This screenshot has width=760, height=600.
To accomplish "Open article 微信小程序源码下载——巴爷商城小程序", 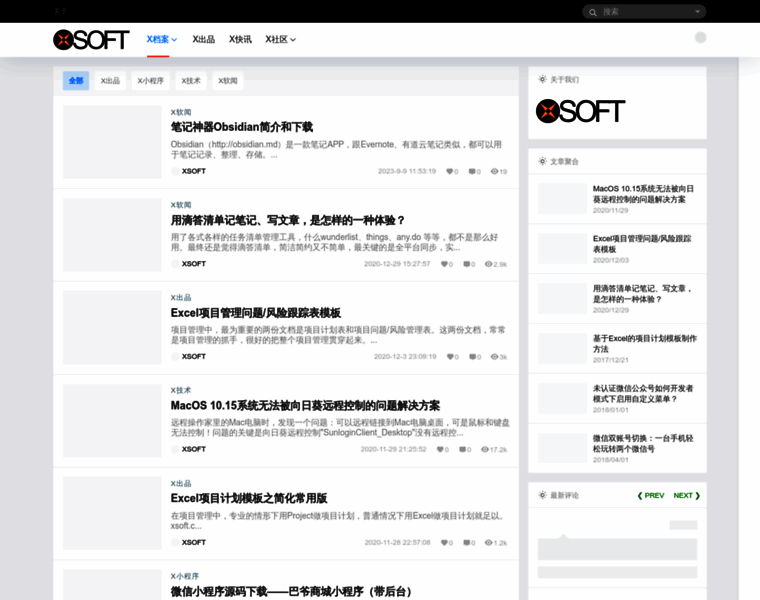I will [x=292, y=591].
